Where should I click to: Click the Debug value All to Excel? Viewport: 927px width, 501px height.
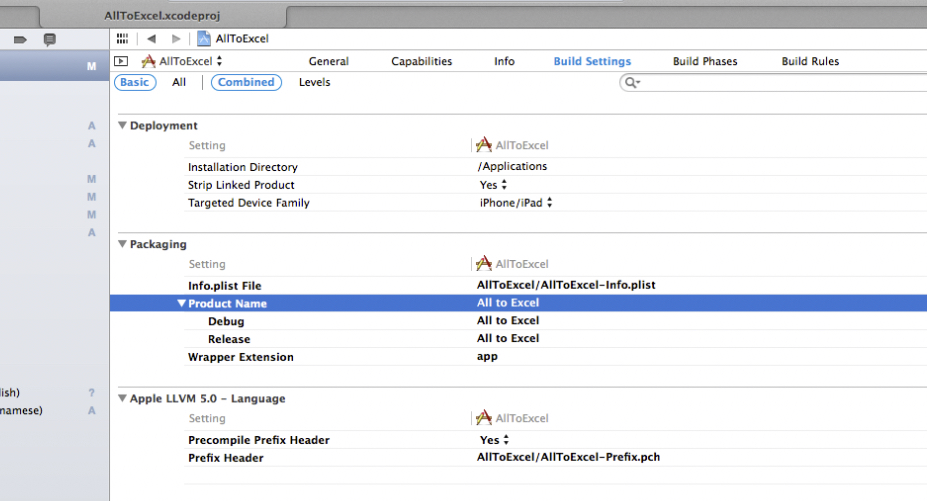[x=508, y=320]
